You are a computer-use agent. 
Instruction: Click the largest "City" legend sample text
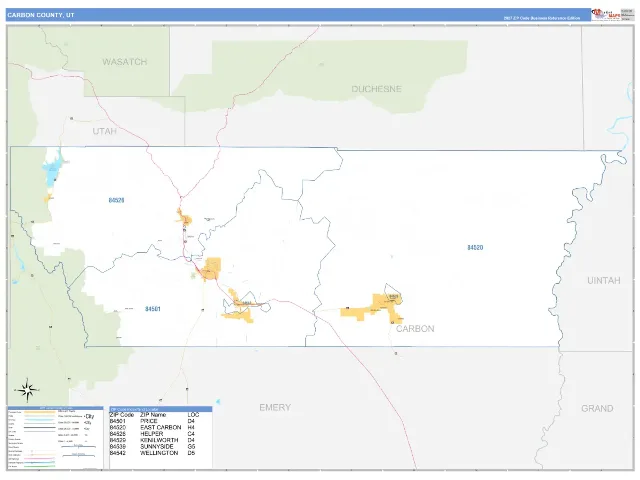tap(89, 416)
